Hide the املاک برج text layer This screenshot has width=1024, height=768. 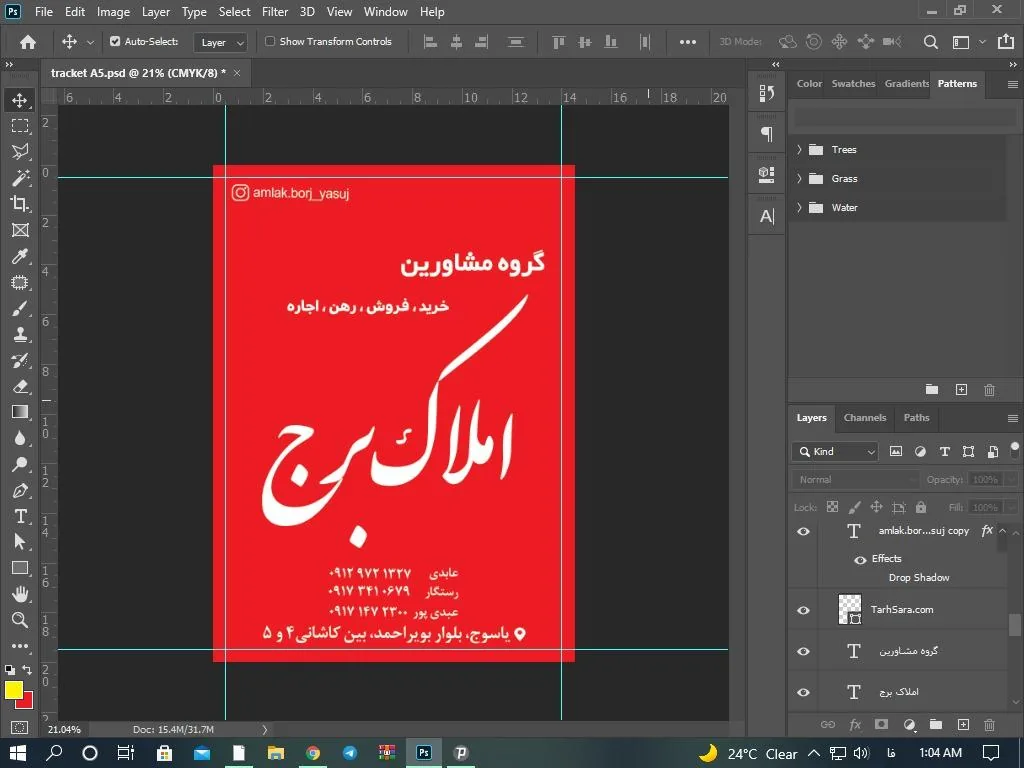(804, 692)
